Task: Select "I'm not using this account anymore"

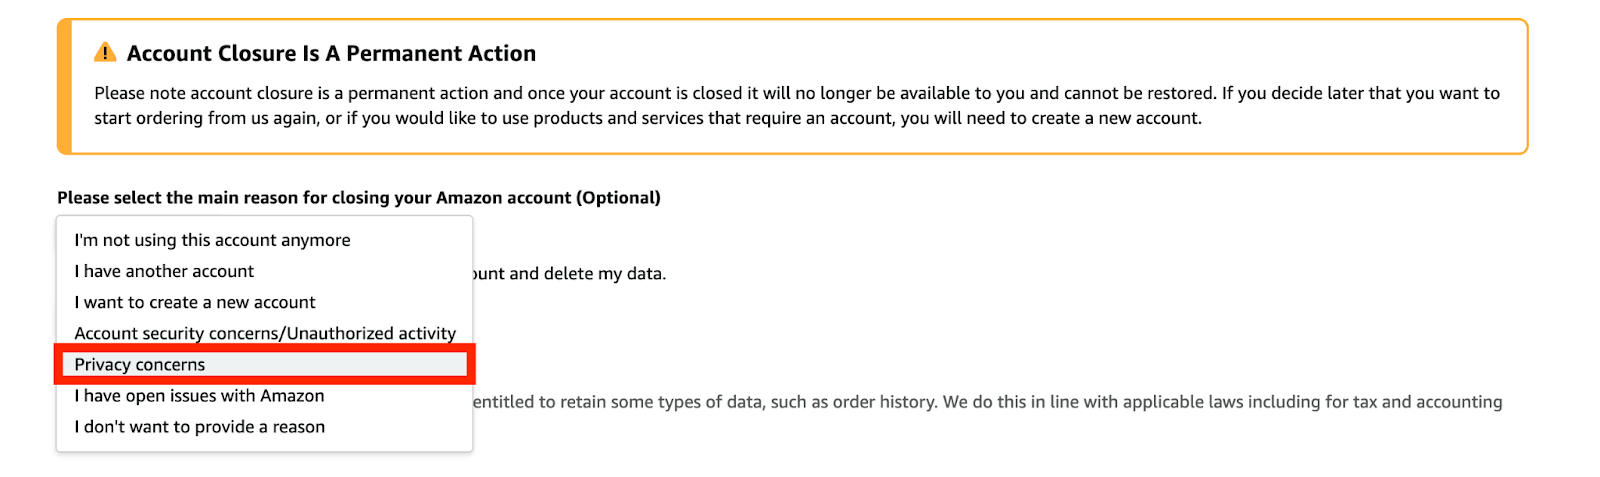Action: pyautogui.click(x=212, y=240)
